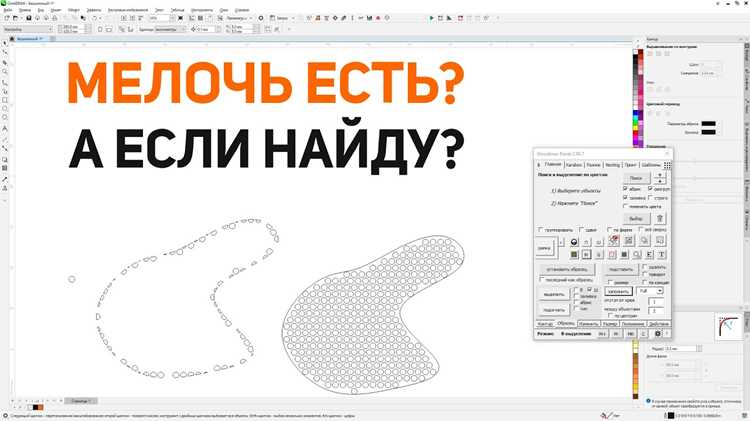Click the отступ от края value field
The width and height of the screenshot is (750, 421).
[x=656, y=302]
